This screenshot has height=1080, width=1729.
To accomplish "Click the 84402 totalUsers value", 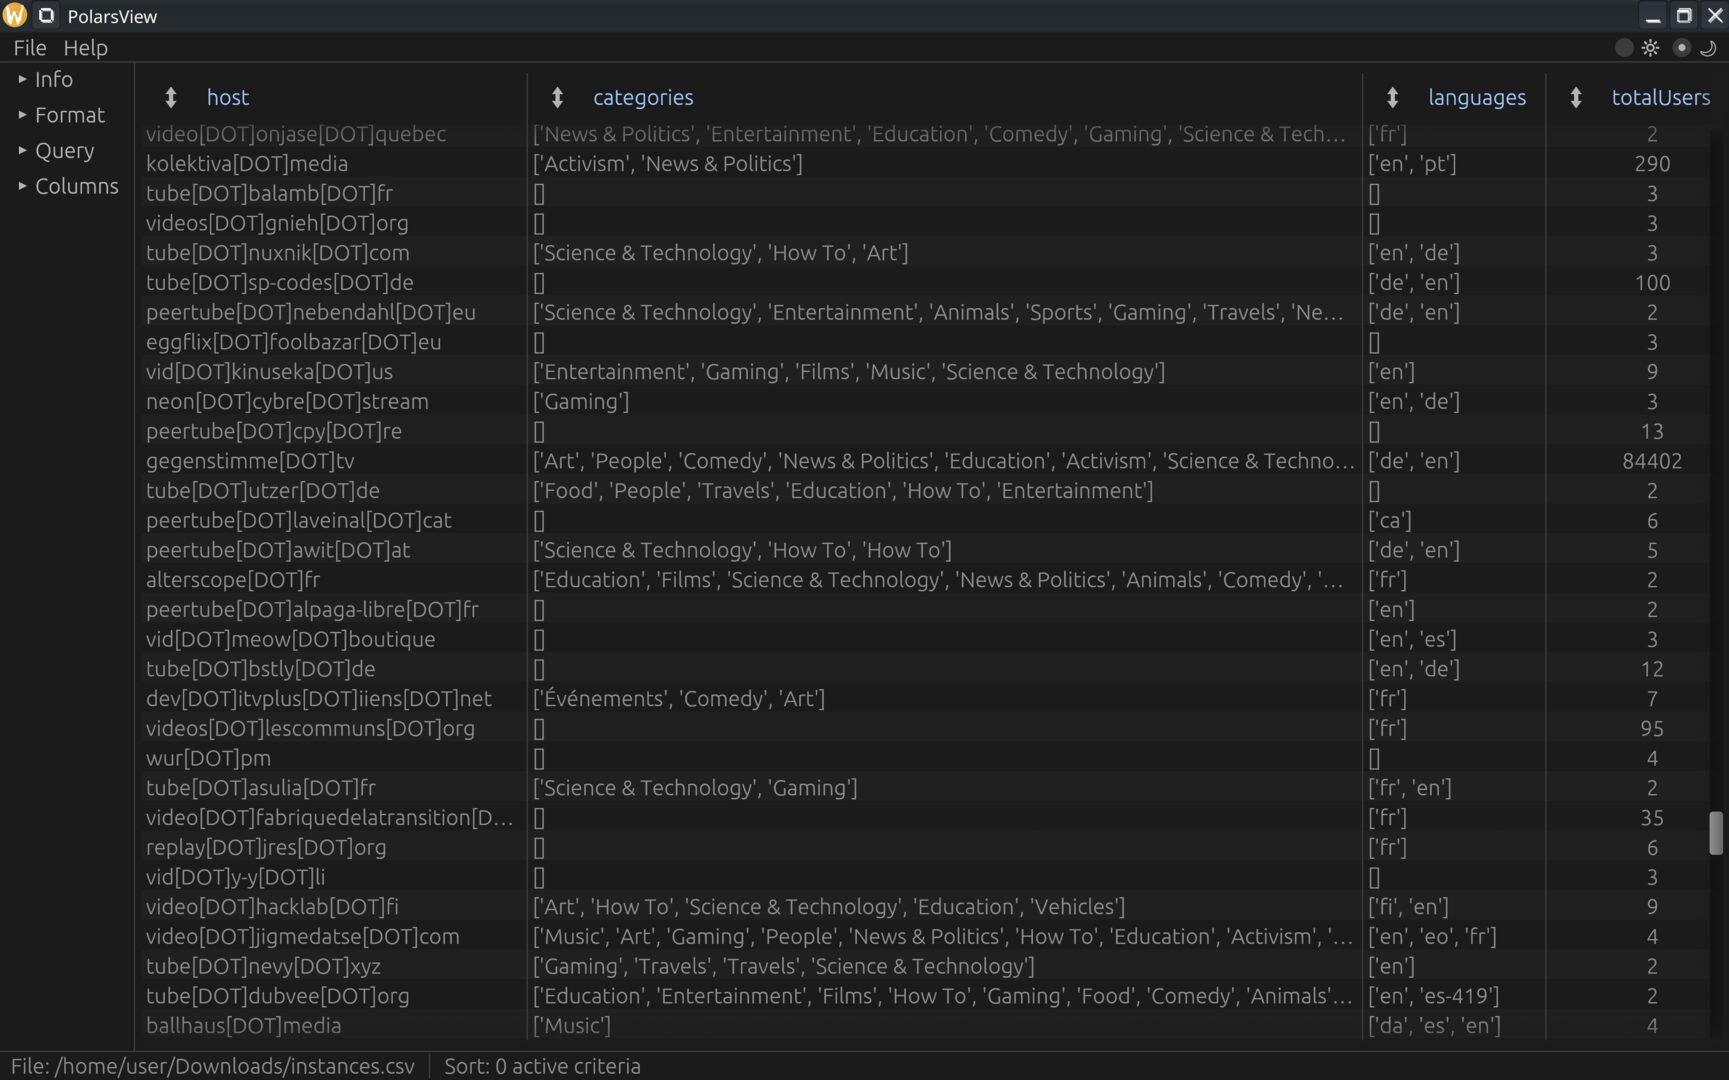I will pyautogui.click(x=1652, y=461).
